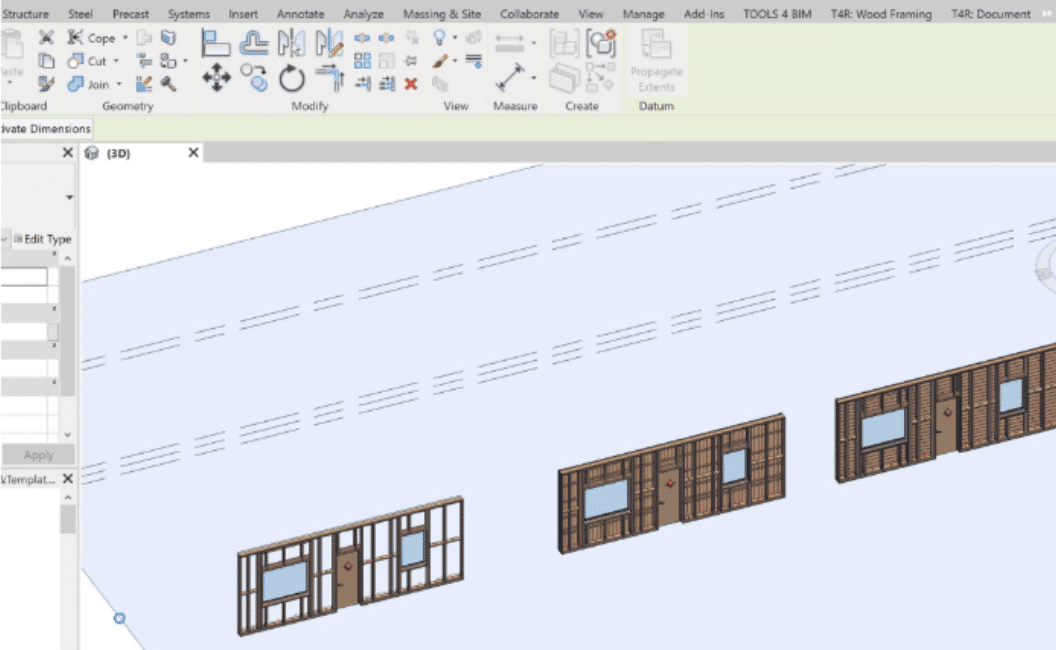
Task: Click the Trim/Extend Single Element tool
Action: pos(362,84)
